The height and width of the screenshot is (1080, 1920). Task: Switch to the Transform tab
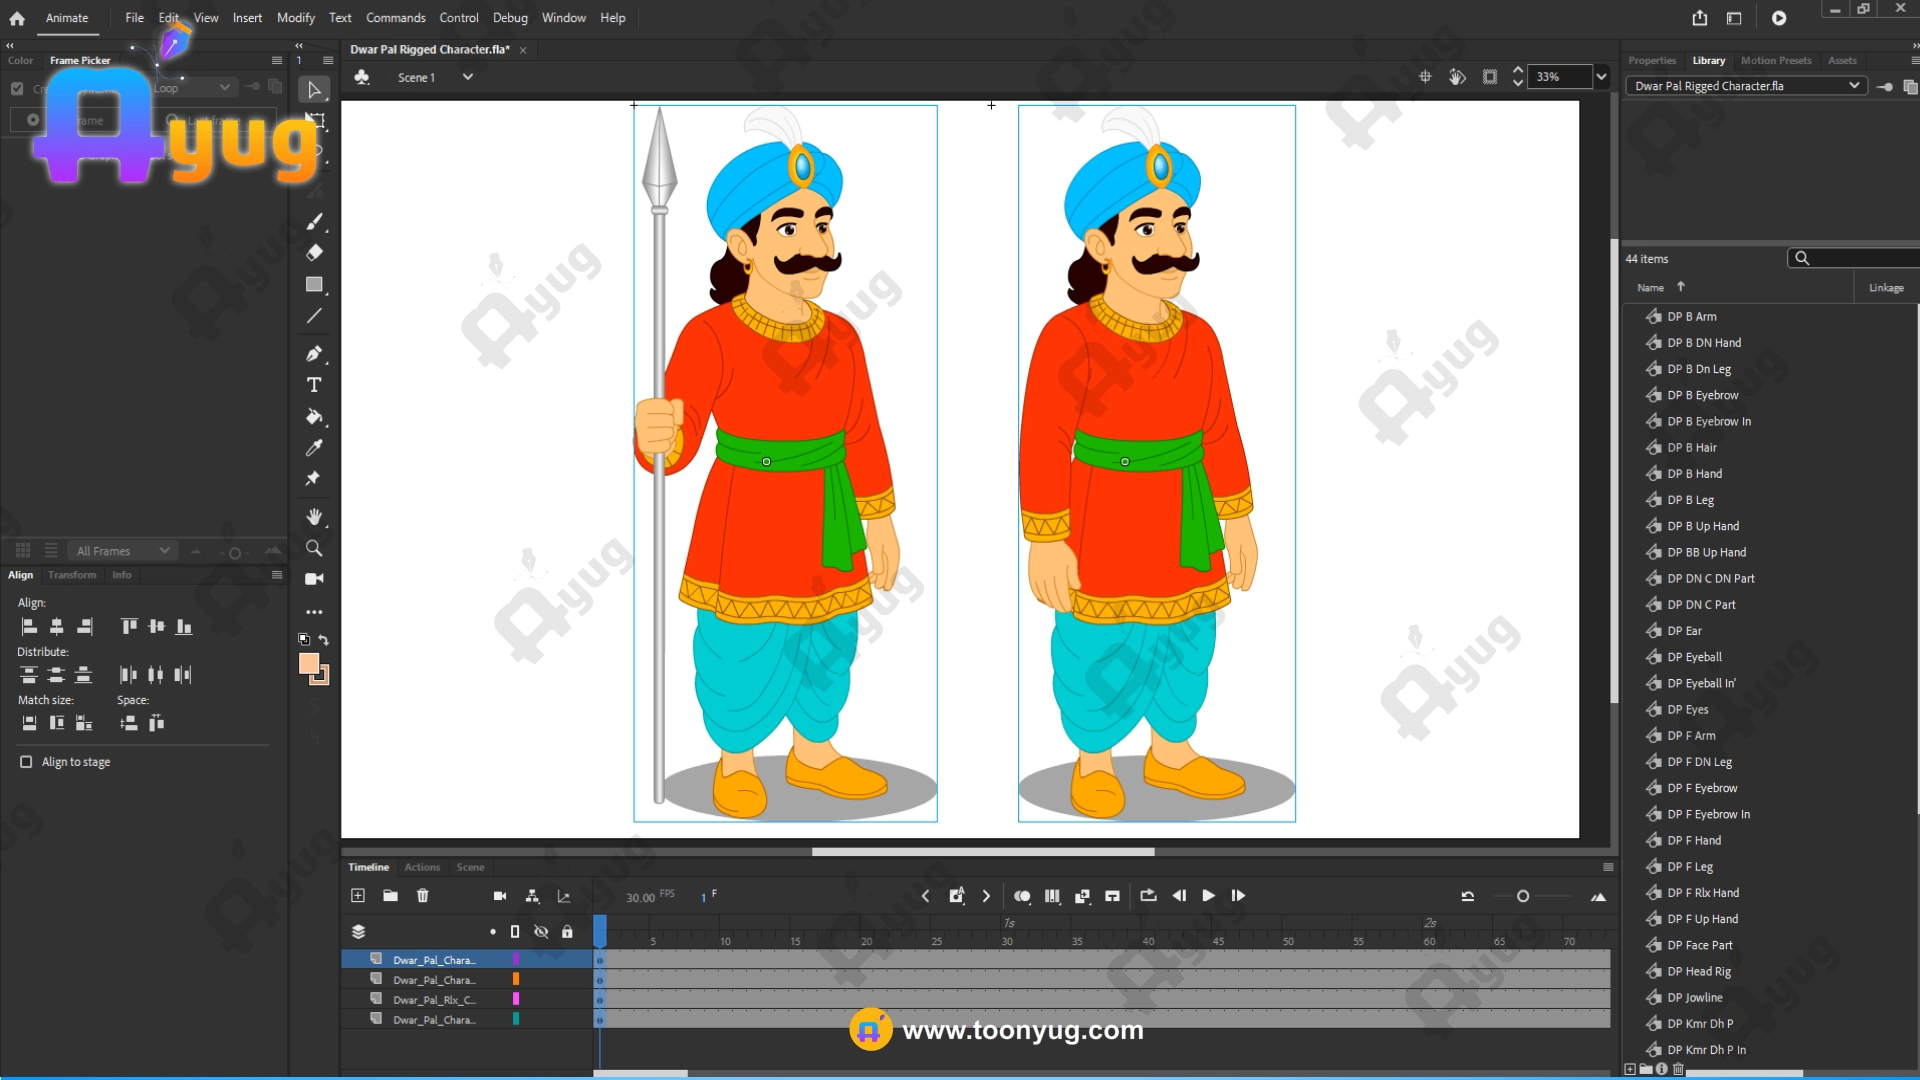coord(72,575)
